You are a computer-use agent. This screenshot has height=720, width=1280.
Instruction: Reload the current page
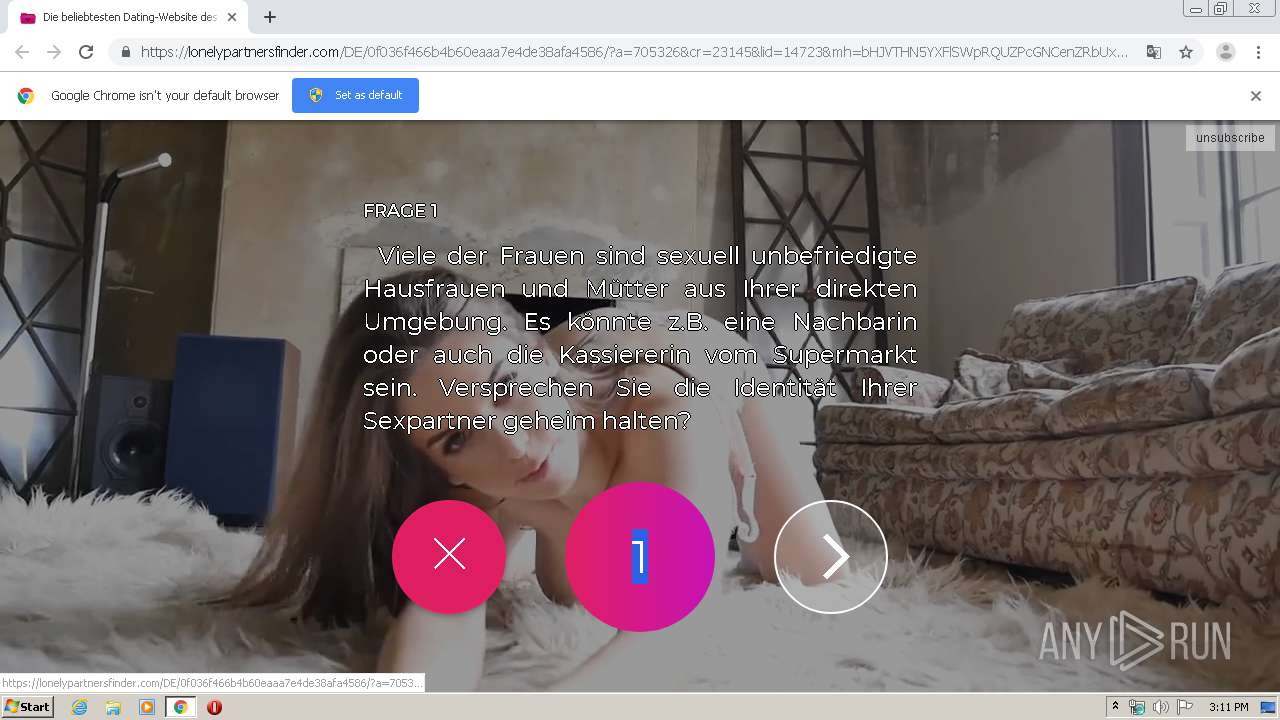point(86,52)
